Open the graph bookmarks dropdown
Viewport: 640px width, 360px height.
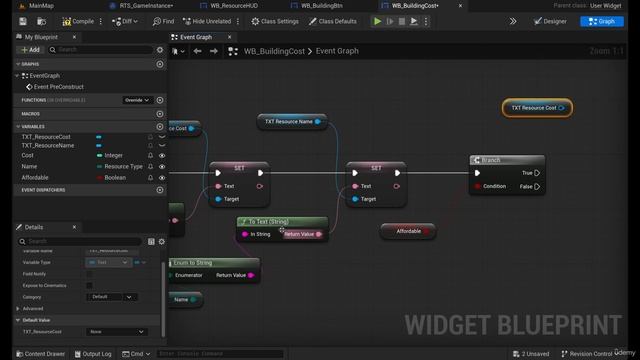[178, 51]
